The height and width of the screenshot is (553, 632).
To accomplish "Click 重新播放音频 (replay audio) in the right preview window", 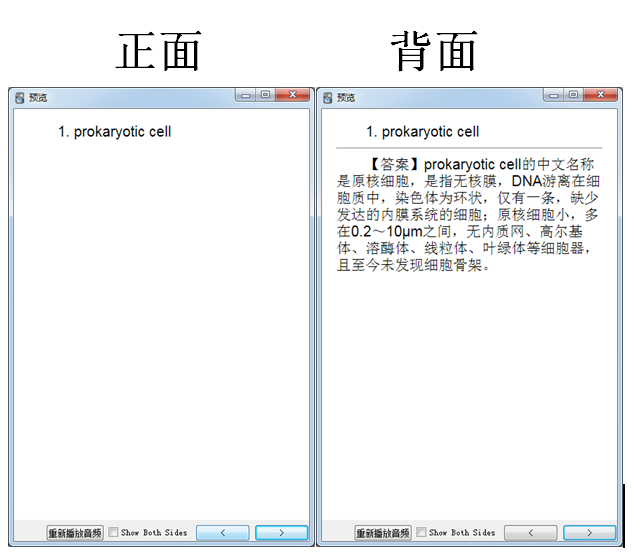I will tap(383, 533).
